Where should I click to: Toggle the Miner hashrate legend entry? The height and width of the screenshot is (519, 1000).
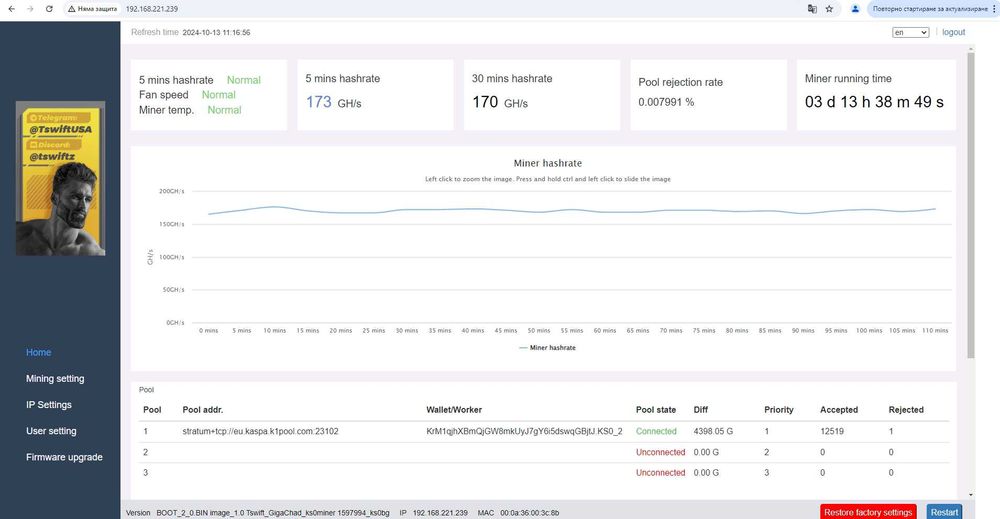(547, 347)
